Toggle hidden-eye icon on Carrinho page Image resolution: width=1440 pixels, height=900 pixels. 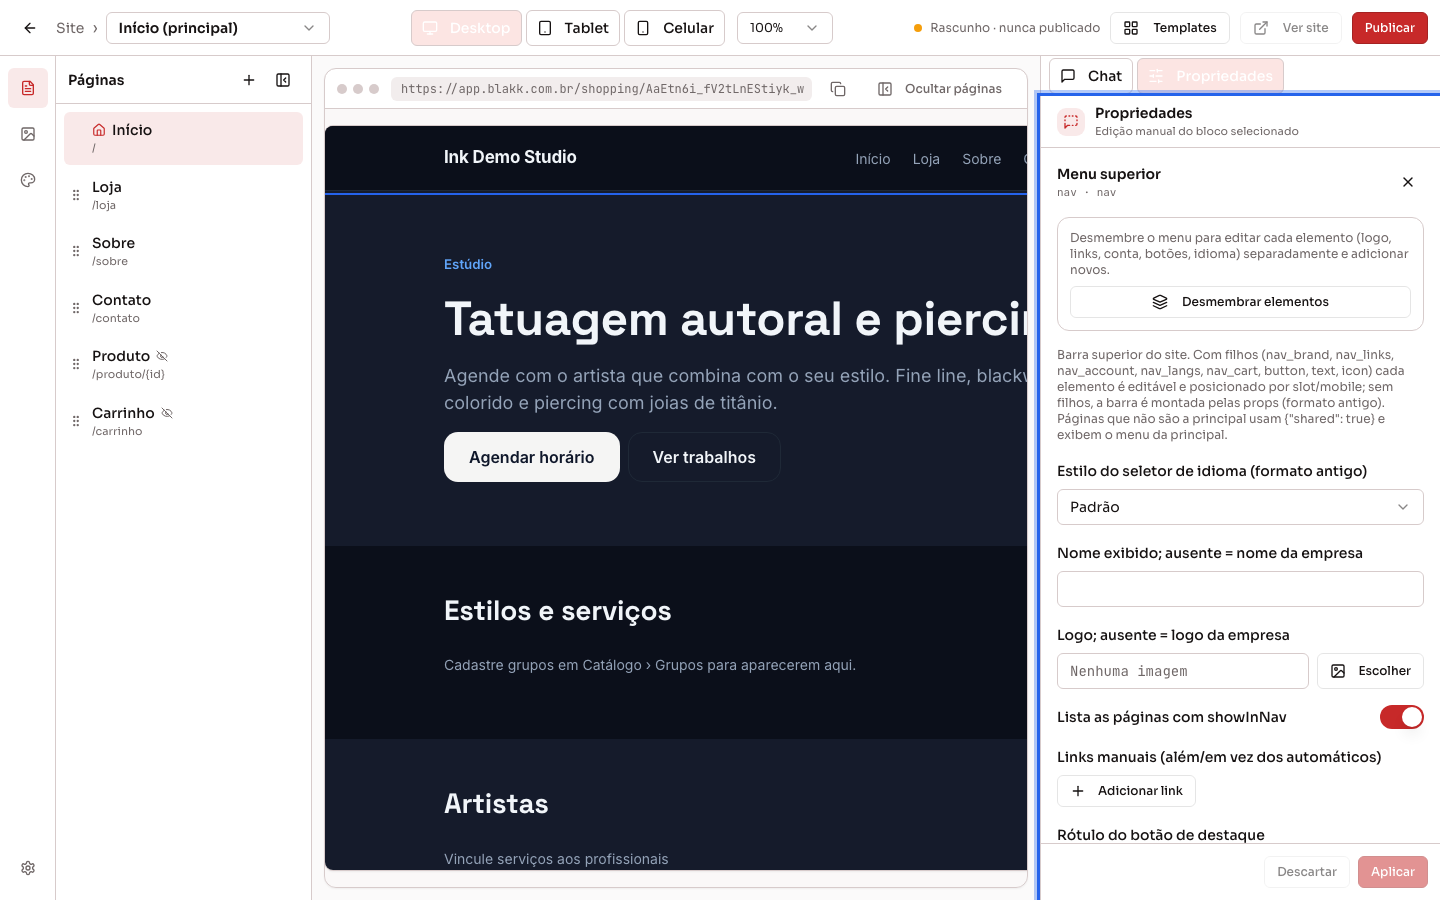coord(167,413)
